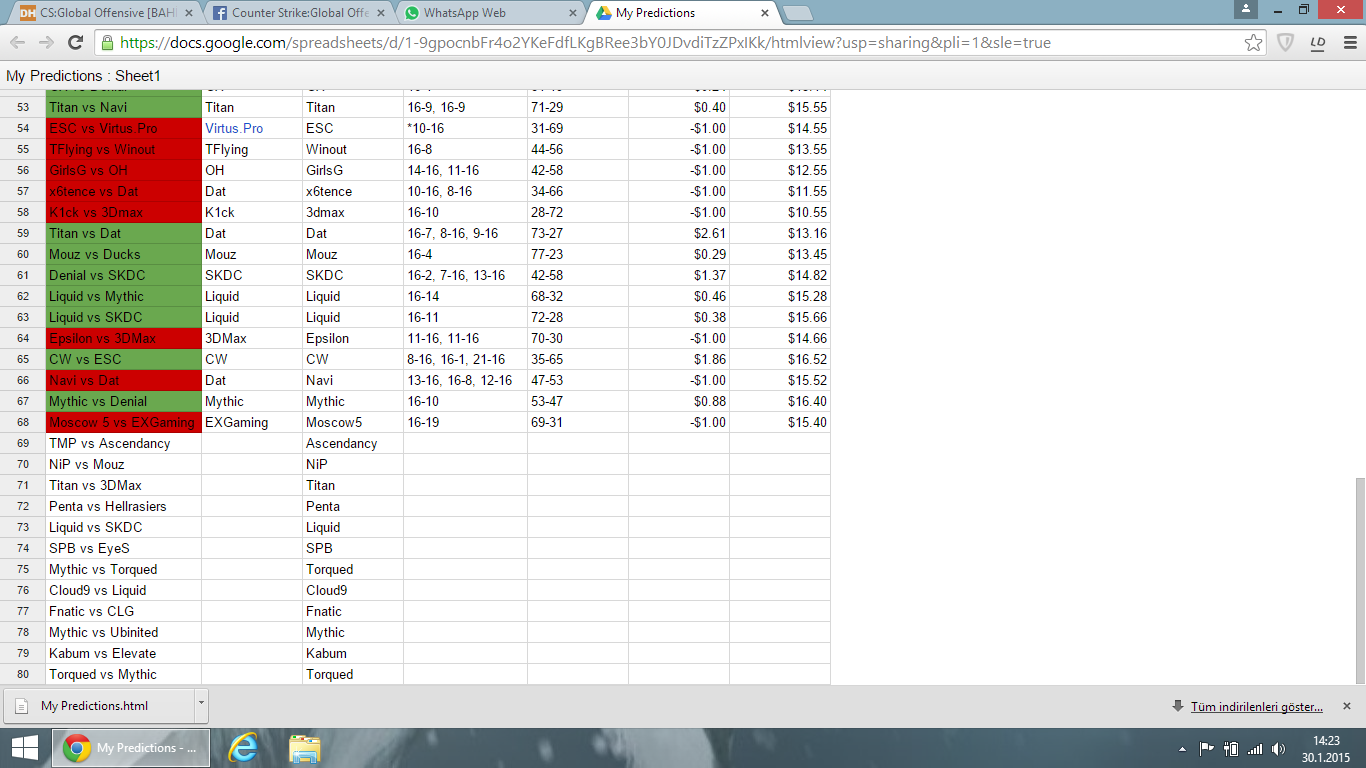Select the Cloud9 vs Liquid cell

[124, 590]
